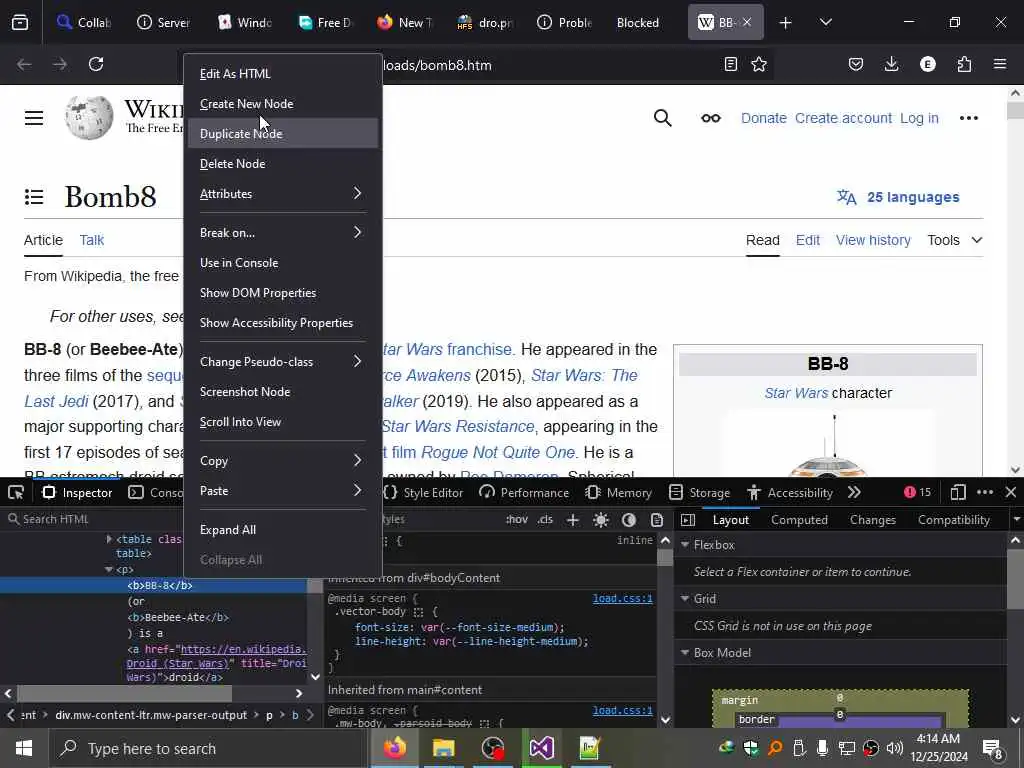This screenshot has width=1024, height=768.
Task: Open Firefox application hamburger menu
Action: point(1000,64)
